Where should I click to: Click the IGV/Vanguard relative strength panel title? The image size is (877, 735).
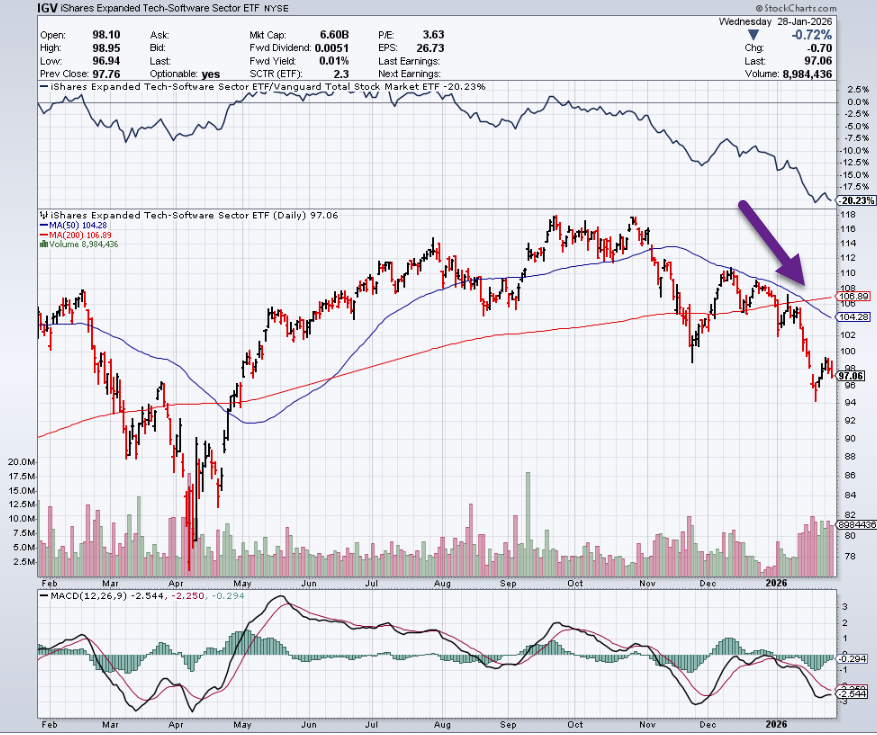[x=262, y=87]
